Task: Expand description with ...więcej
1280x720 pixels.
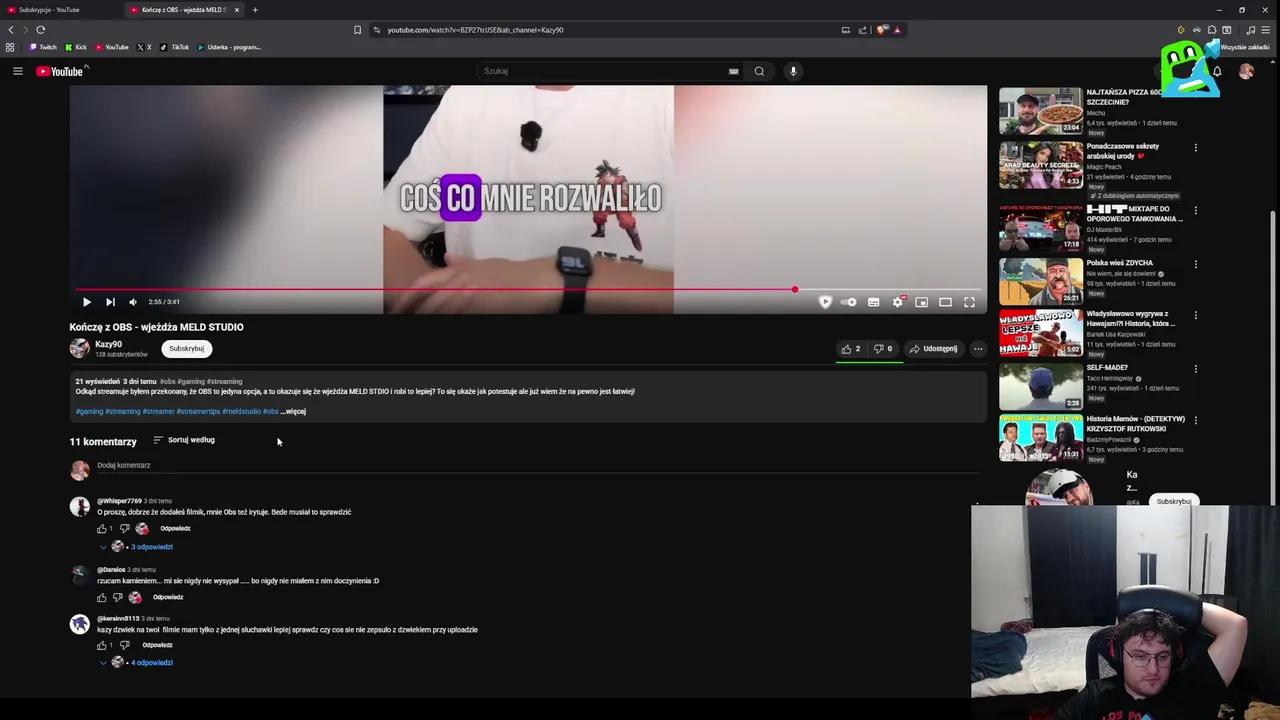Action: click(x=293, y=411)
